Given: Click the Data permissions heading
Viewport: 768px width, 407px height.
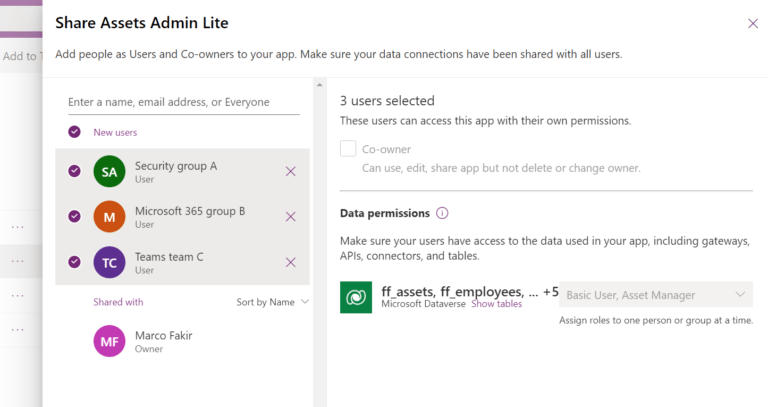Looking at the screenshot, I should [384, 213].
